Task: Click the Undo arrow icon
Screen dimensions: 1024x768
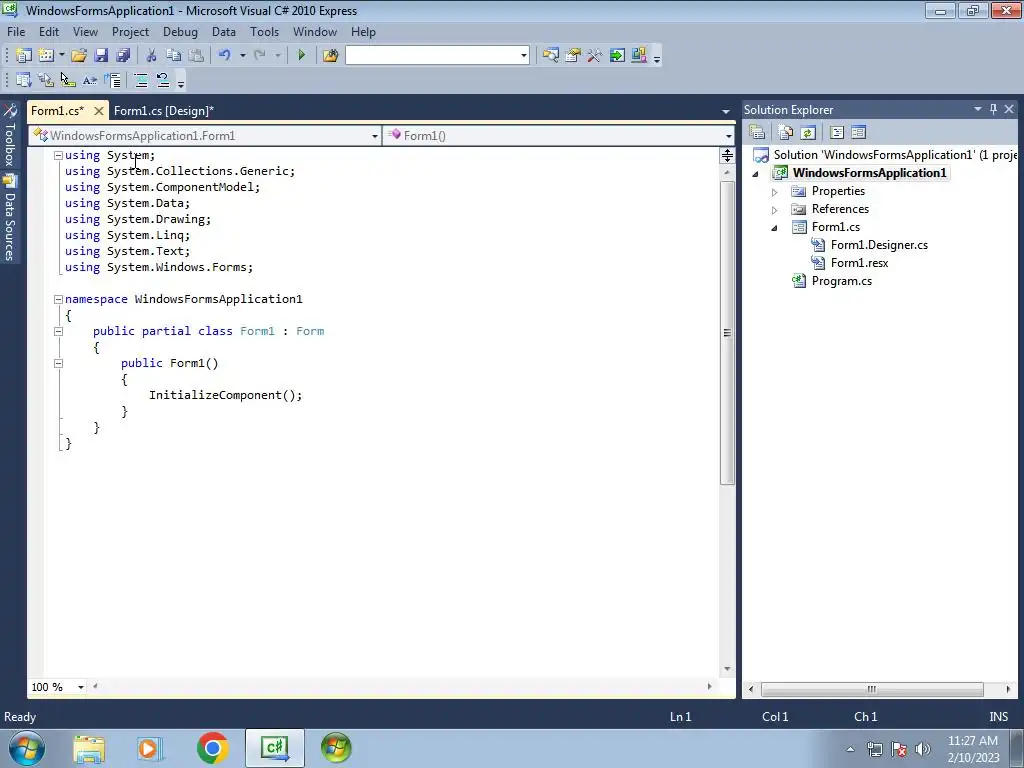Action: tap(225, 56)
